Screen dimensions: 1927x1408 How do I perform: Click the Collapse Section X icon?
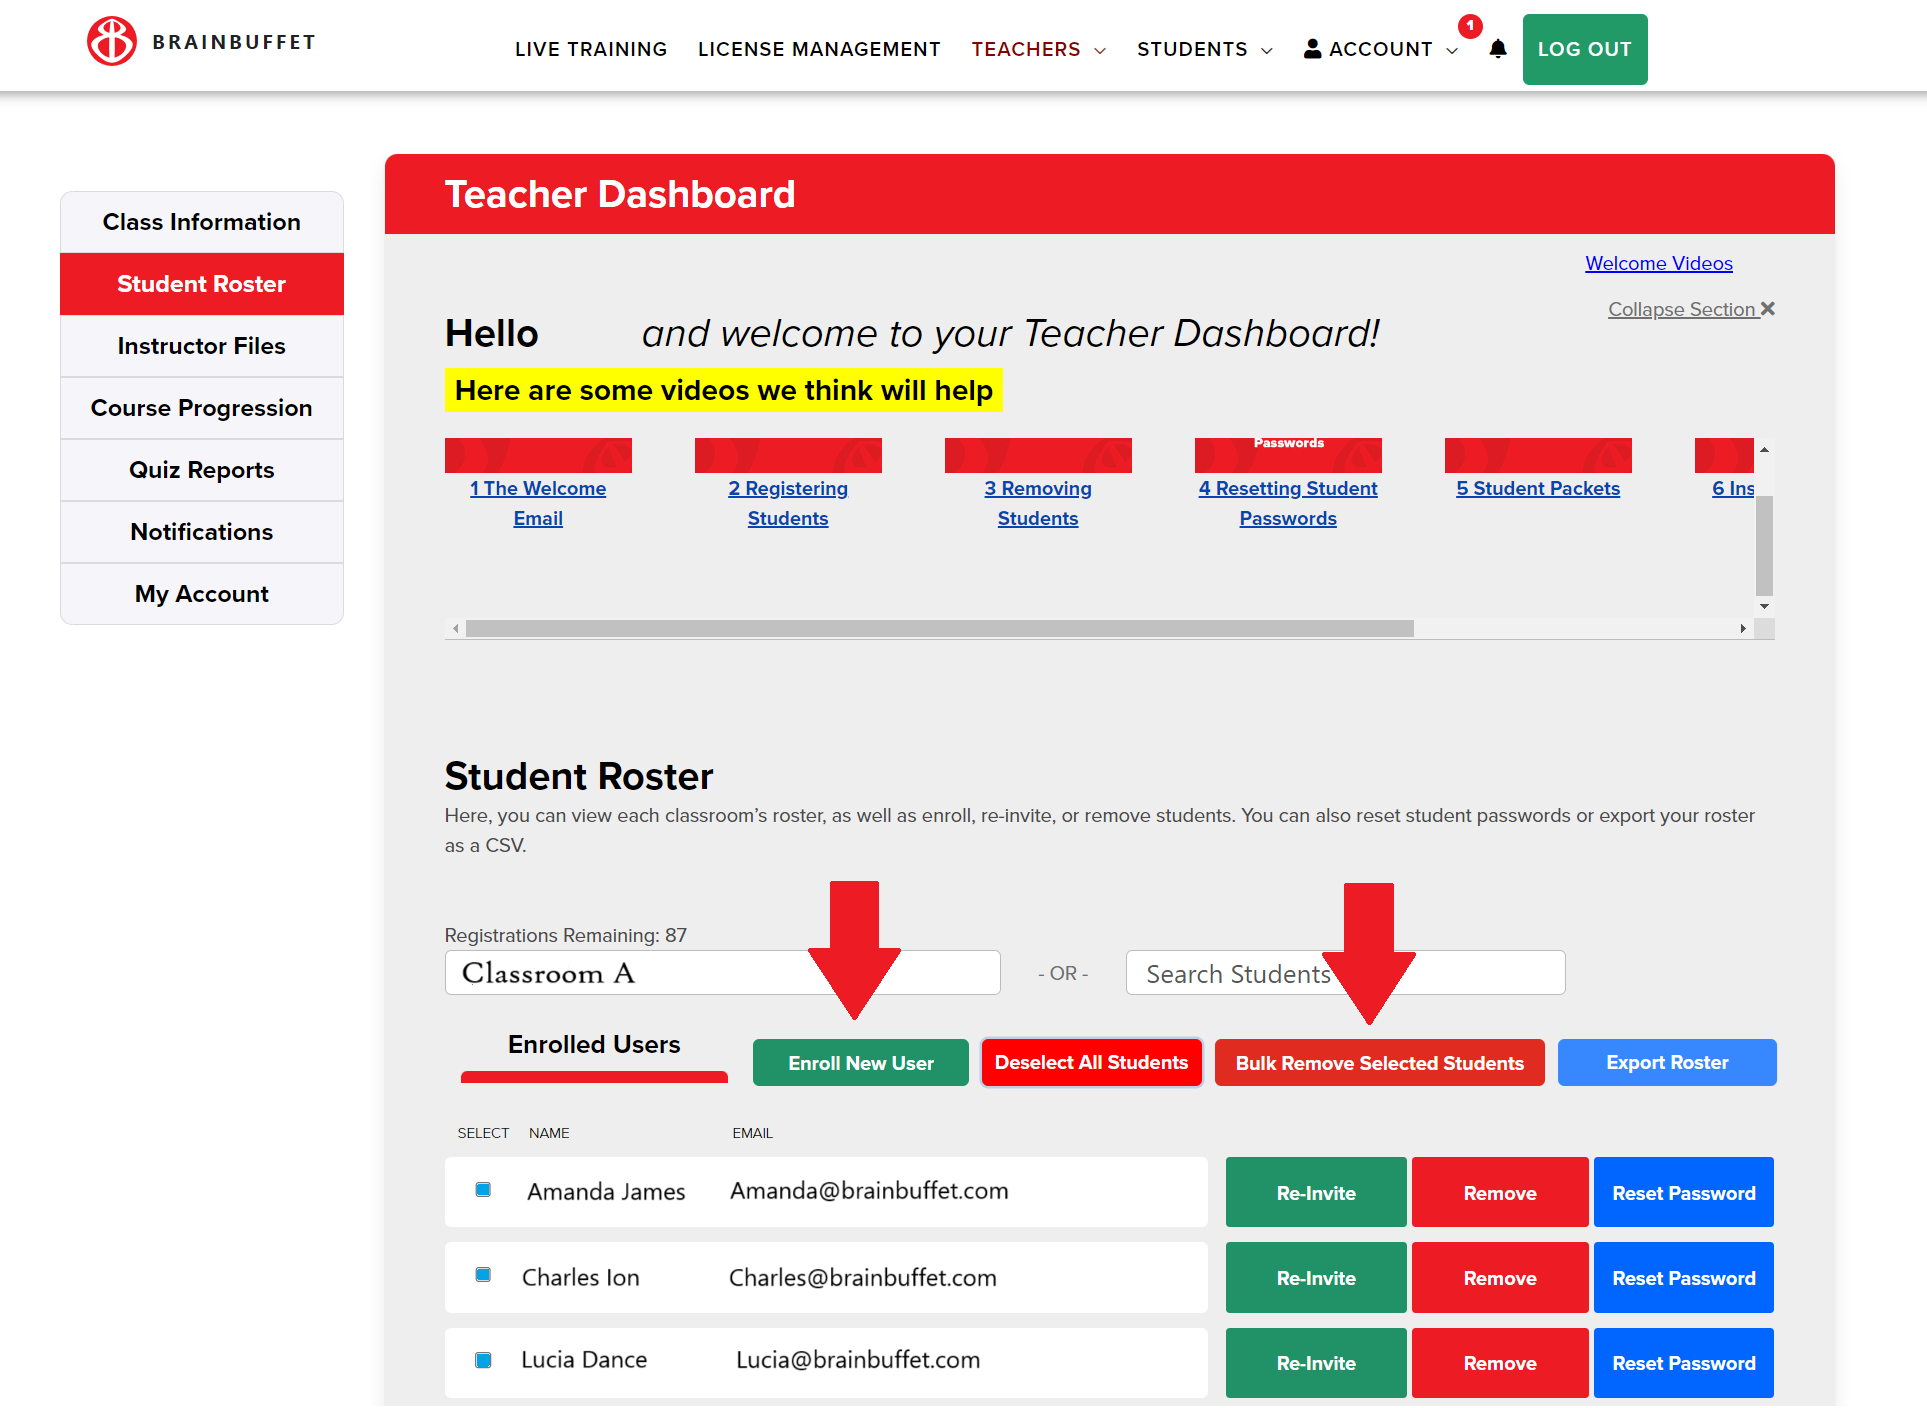click(1768, 309)
